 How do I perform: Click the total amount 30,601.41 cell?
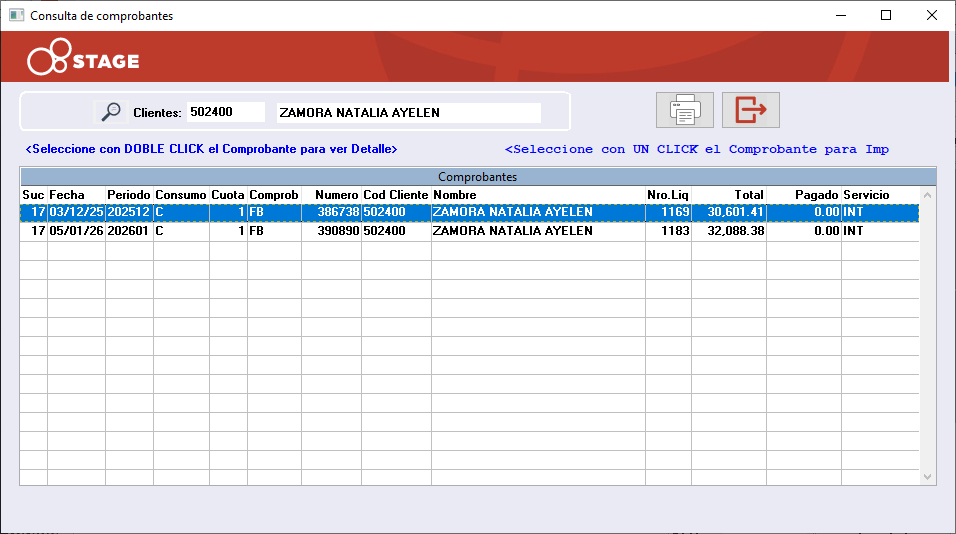[x=728, y=212]
